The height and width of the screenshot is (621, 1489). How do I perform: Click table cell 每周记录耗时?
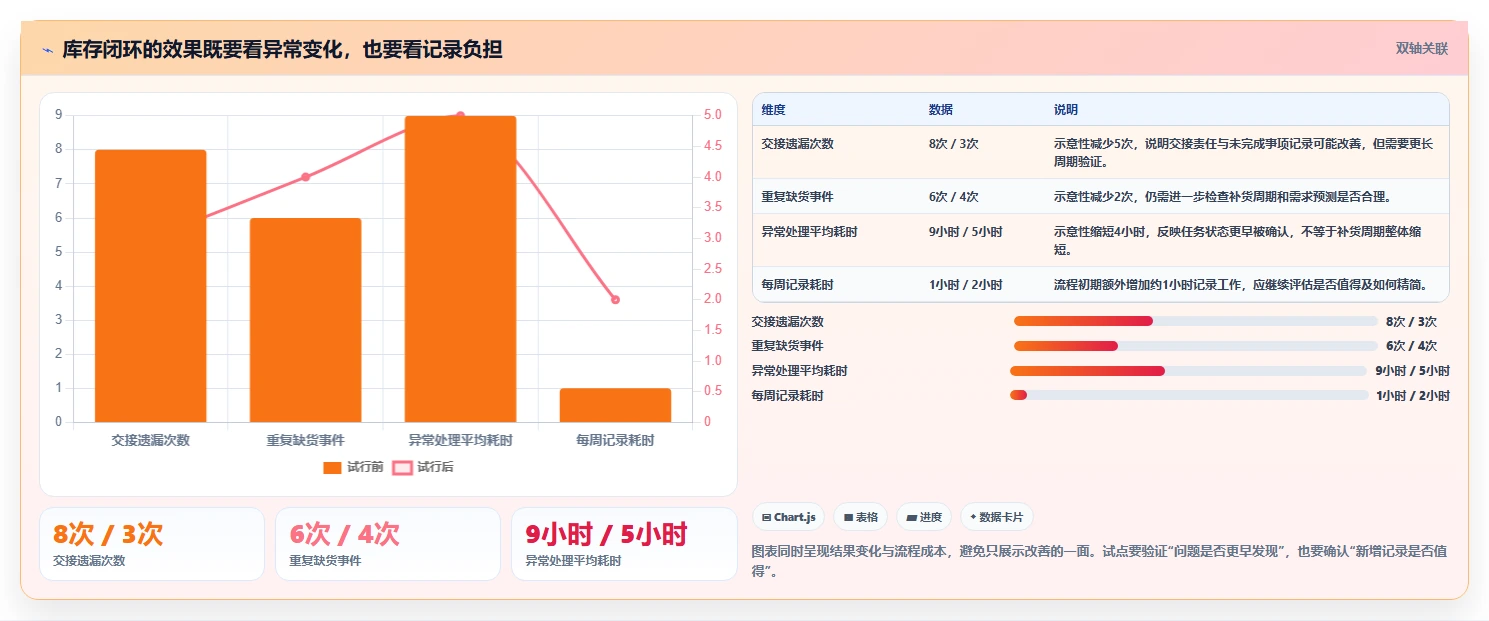click(797, 285)
